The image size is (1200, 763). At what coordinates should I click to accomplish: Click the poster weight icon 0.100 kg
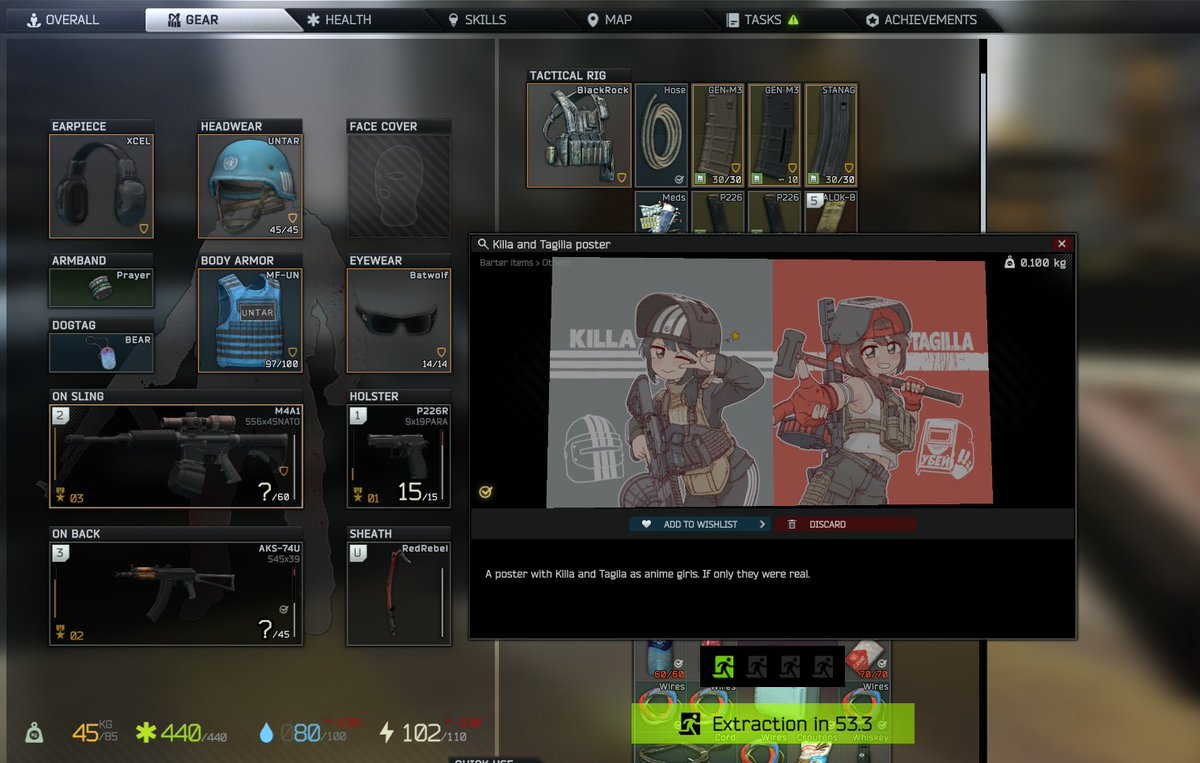pyautogui.click(x=1010, y=263)
